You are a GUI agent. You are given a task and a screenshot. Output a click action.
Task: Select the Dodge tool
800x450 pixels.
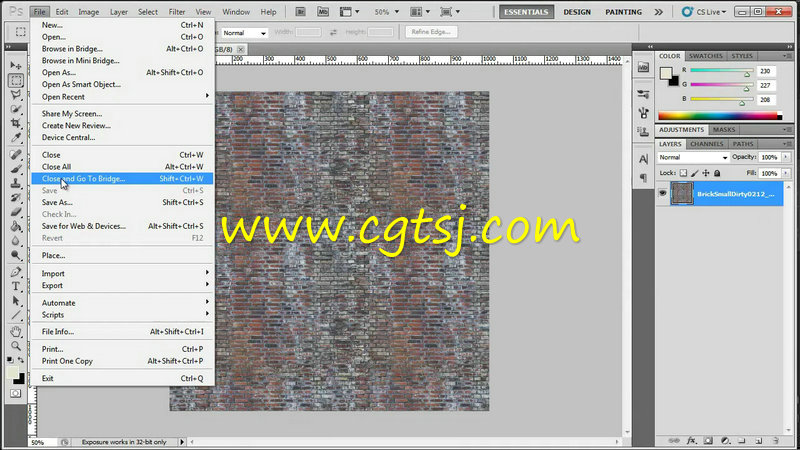[x=16, y=255]
